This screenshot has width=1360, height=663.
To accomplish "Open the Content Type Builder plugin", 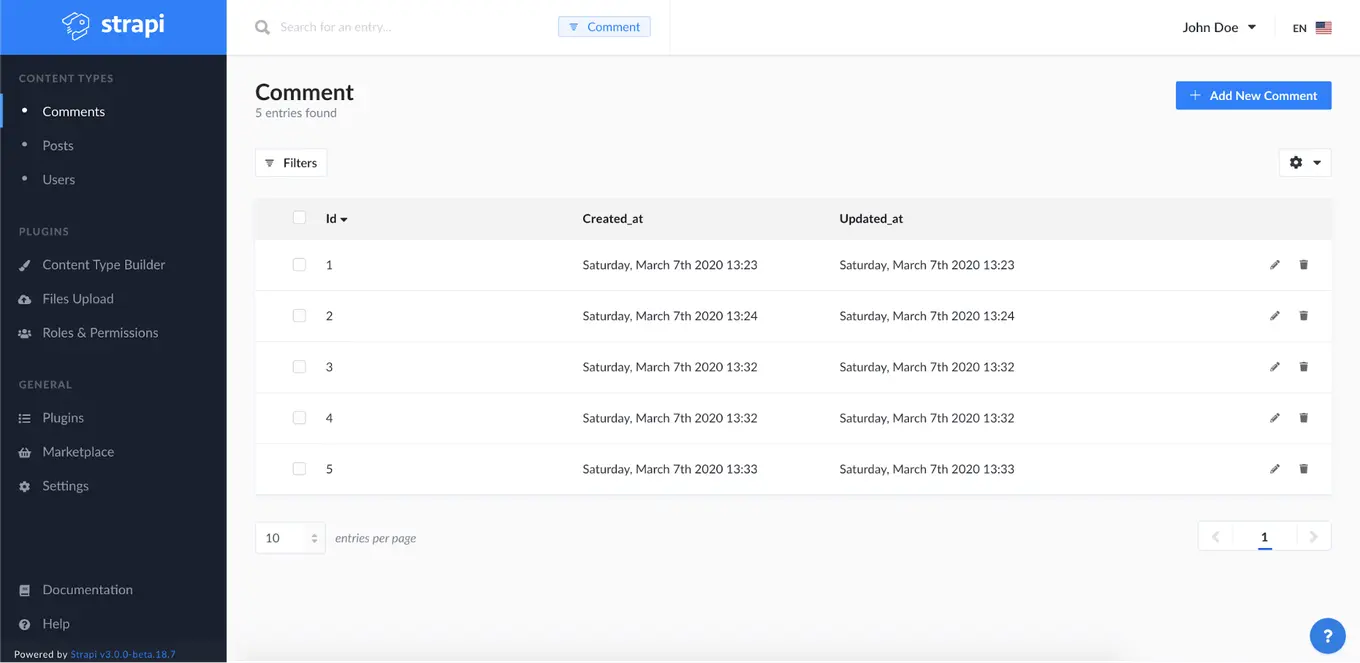I will point(103,264).
